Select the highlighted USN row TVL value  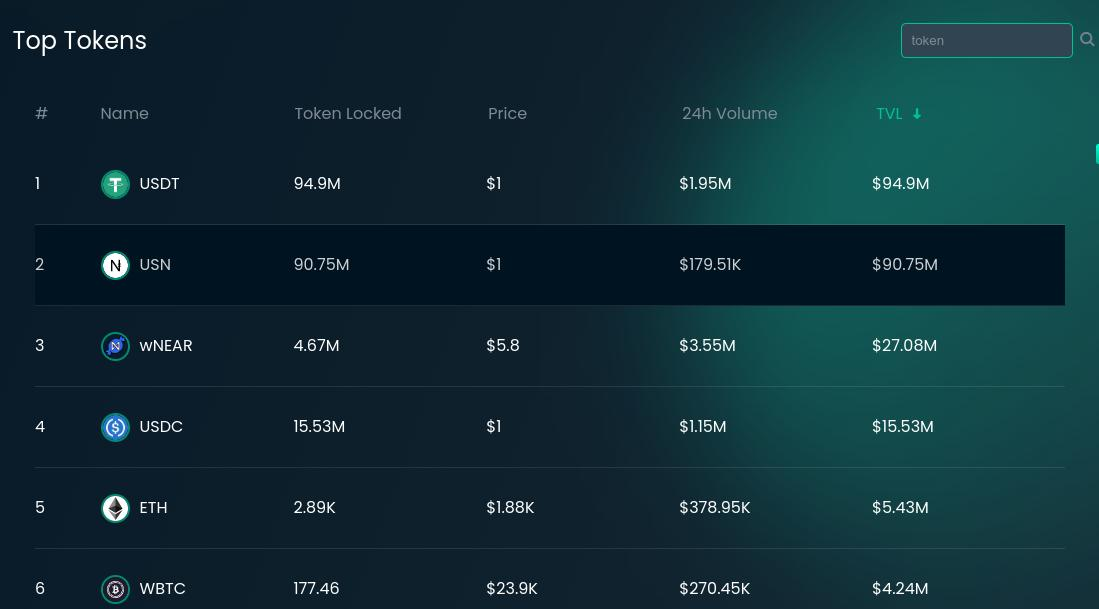coord(904,264)
